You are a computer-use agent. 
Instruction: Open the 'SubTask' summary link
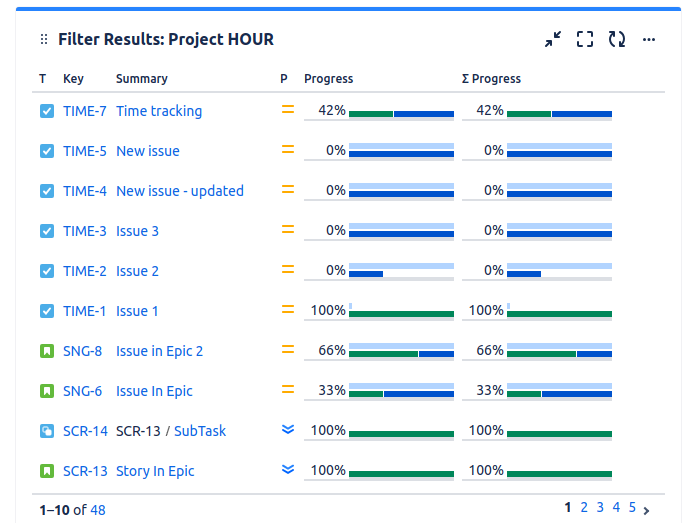[200, 431]
